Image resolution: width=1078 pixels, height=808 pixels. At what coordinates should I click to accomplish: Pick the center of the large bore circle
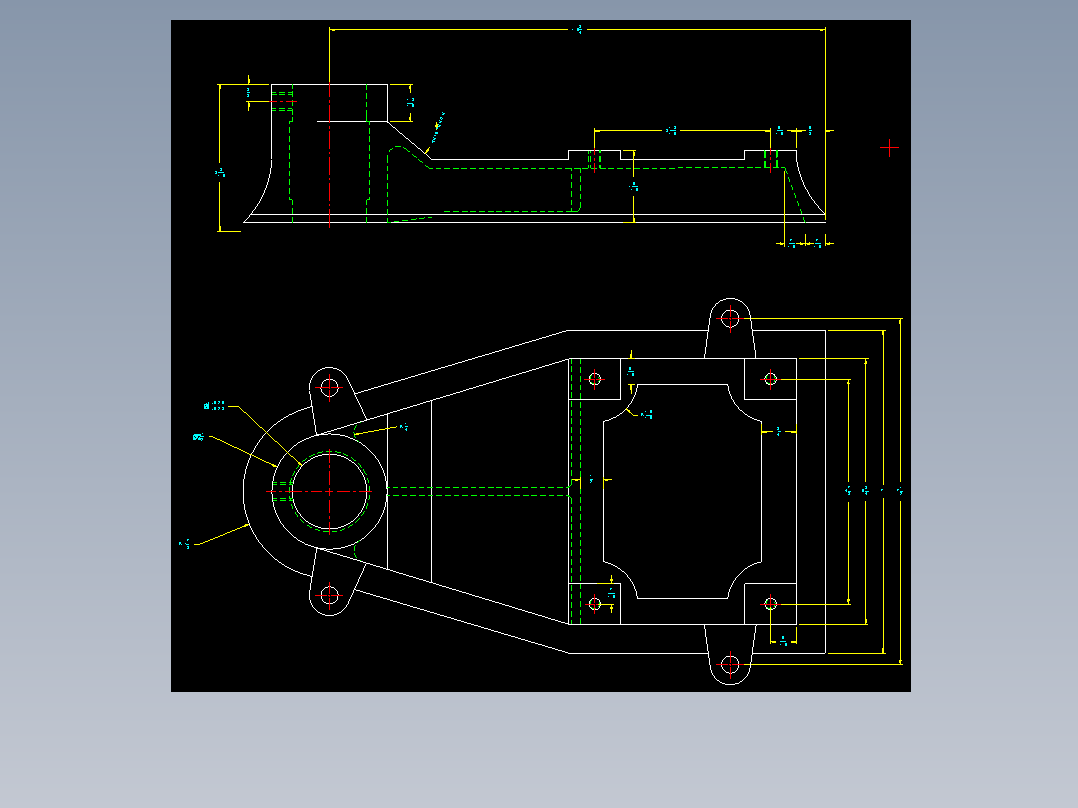[x=329, y=491]
